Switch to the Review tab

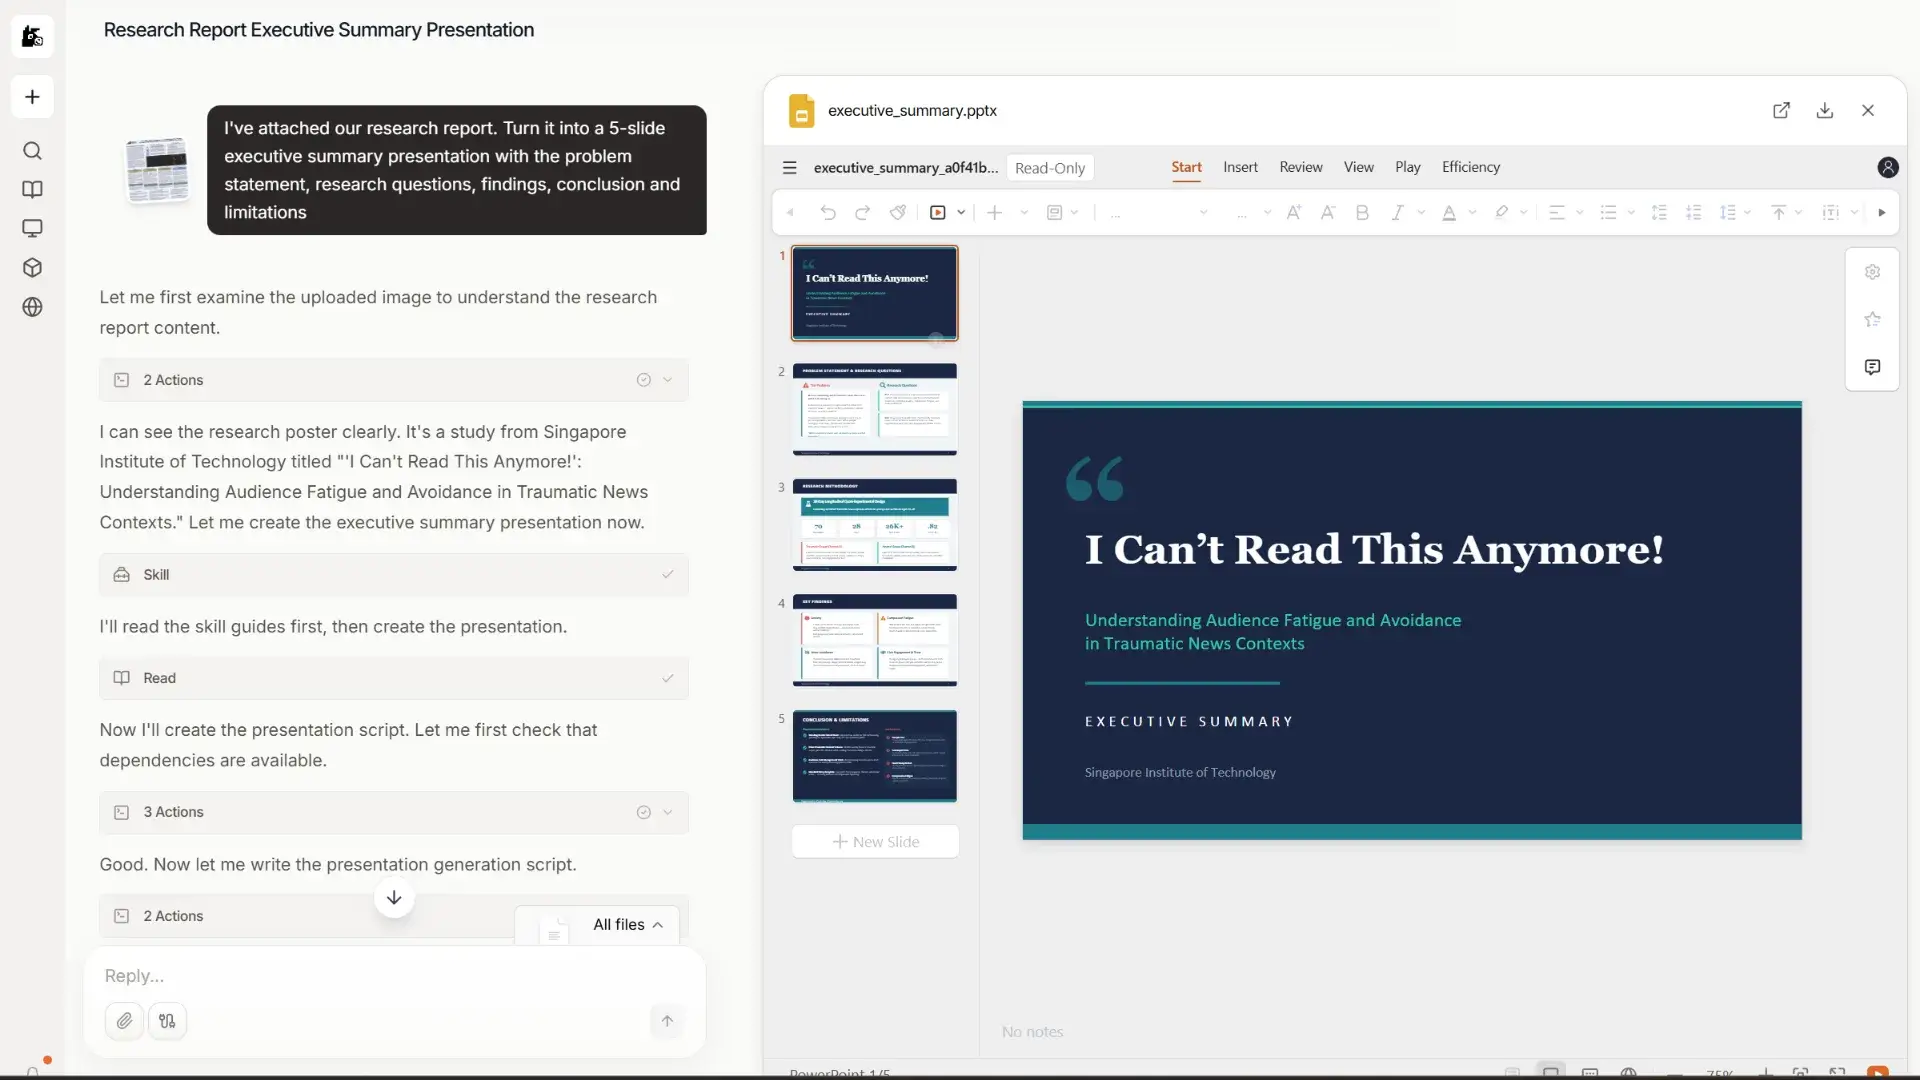pyautogui.click(x=1300, y=168)
